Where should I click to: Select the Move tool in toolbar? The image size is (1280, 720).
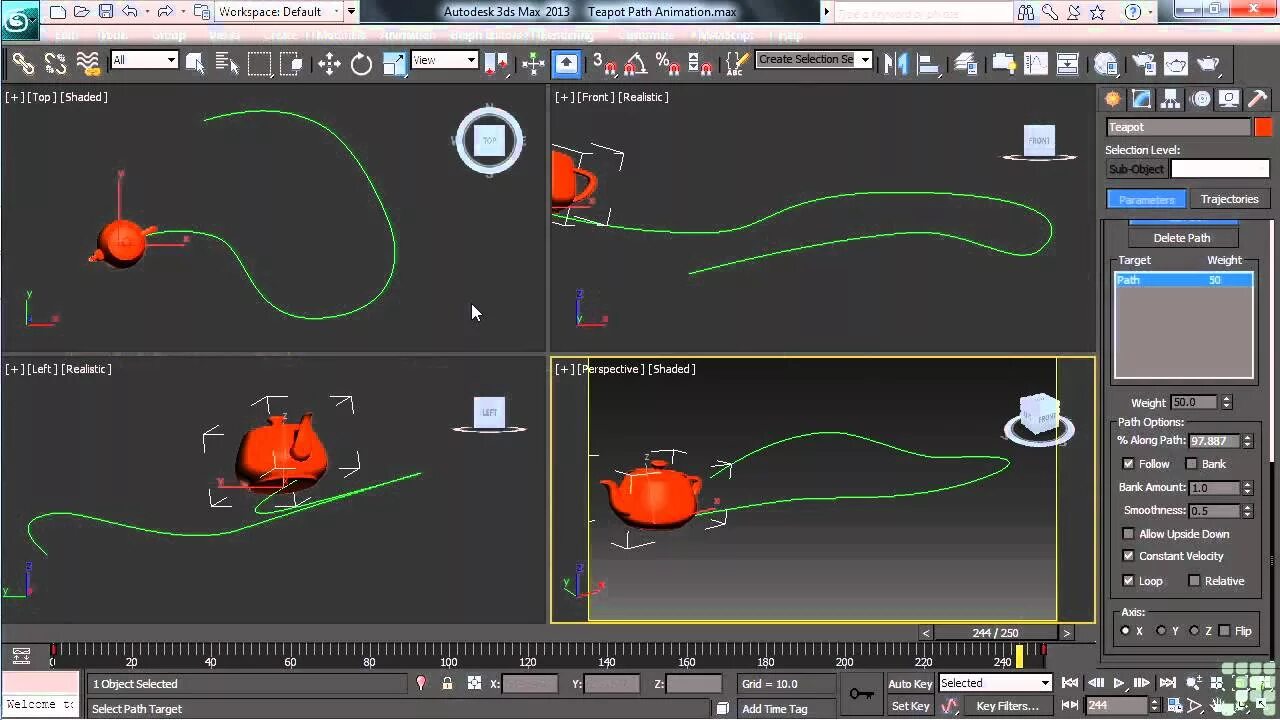[329, 65]
